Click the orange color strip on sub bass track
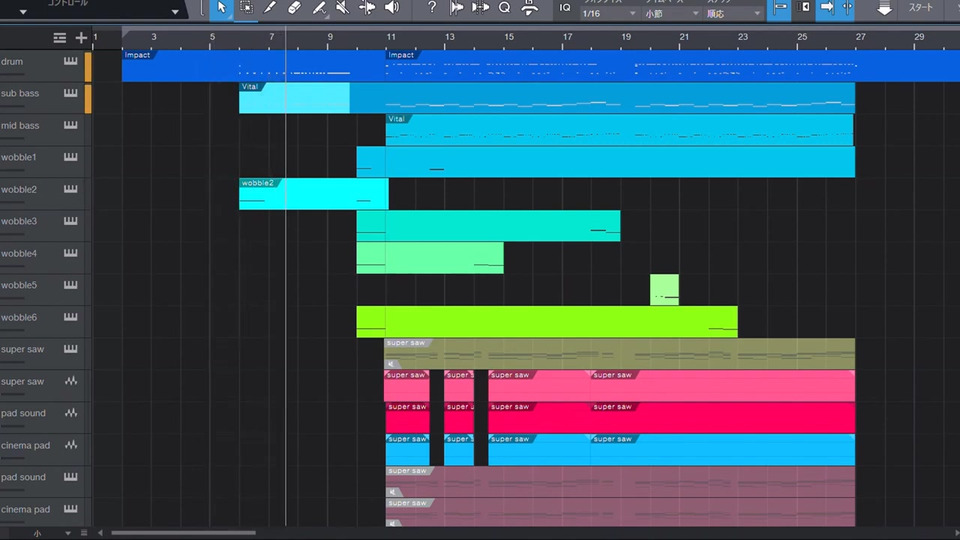Screen dimensions: 960x540 [88, 99]
